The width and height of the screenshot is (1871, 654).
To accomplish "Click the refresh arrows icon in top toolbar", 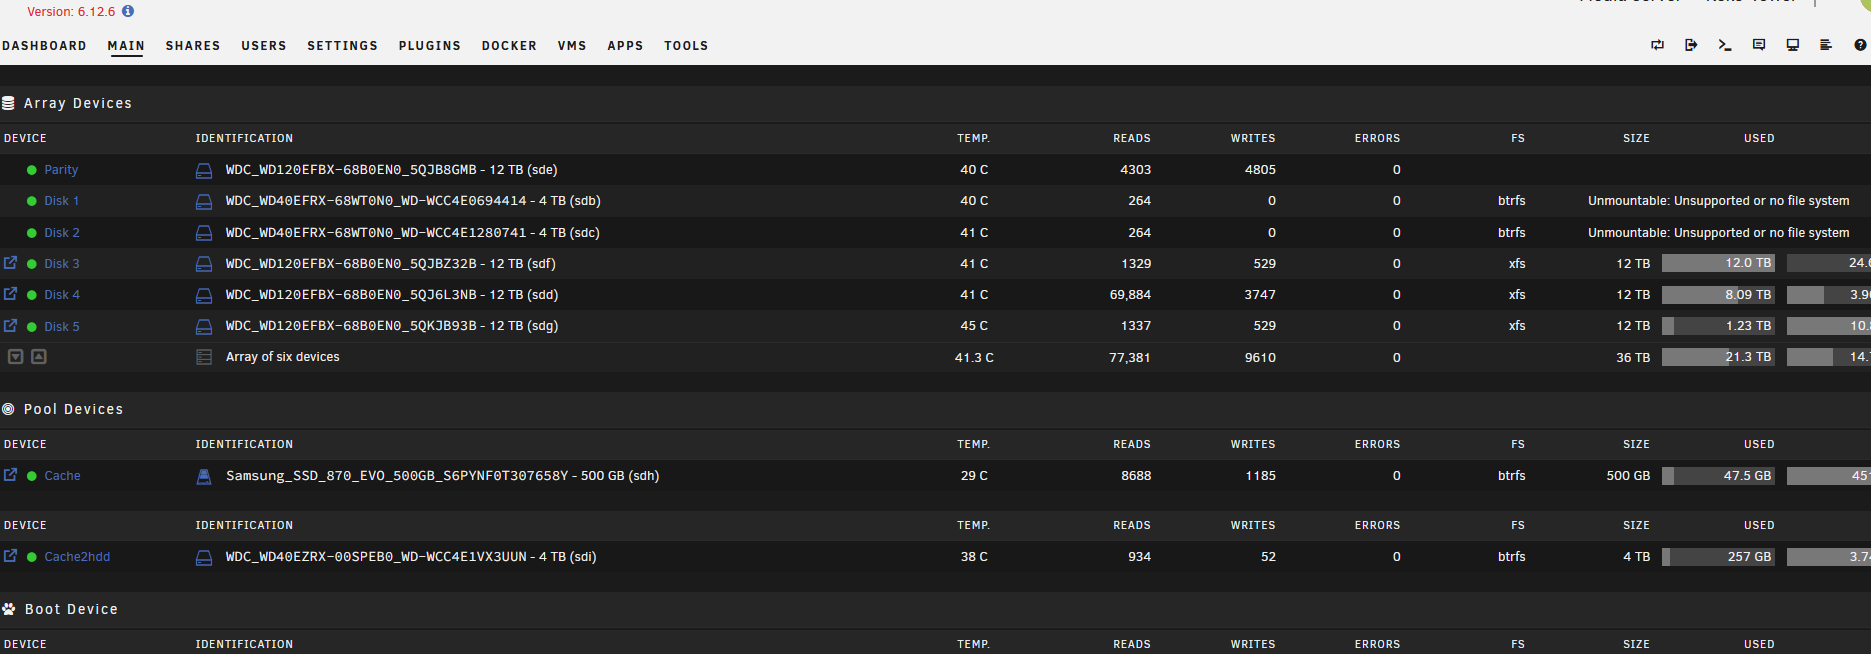I will pos(1657,45).
